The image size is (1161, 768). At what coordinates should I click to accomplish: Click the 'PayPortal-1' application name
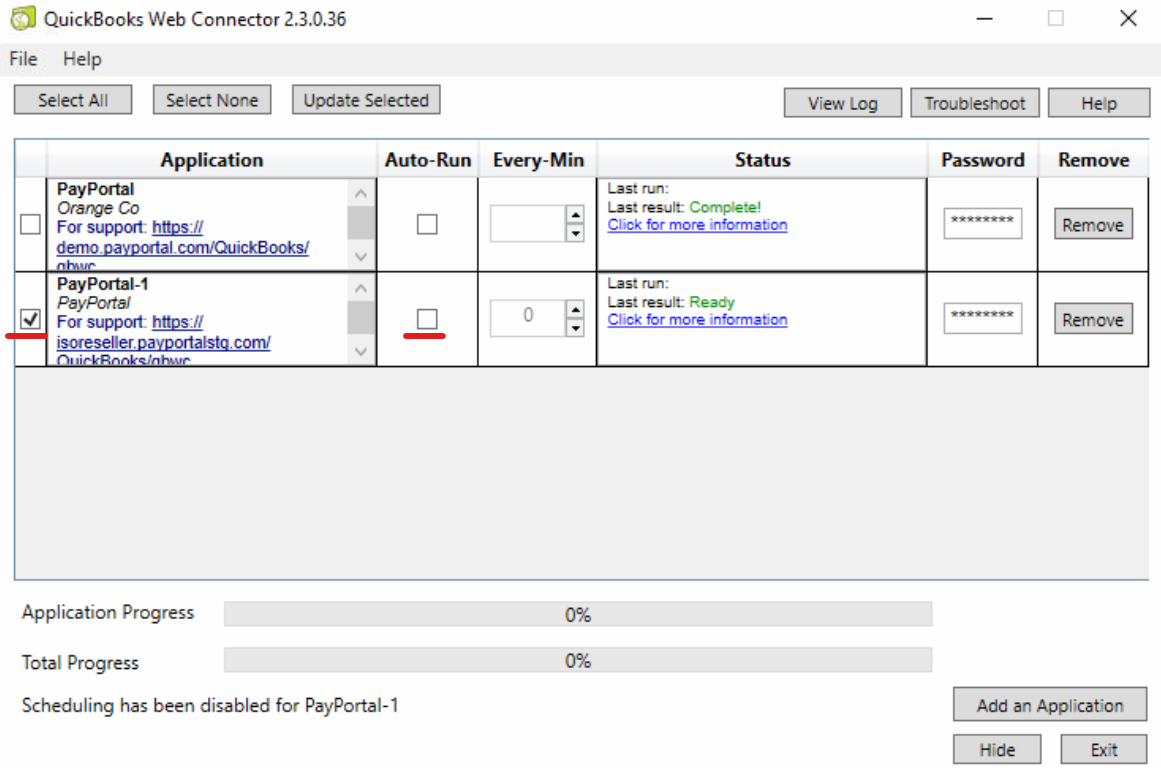[102, 284]
